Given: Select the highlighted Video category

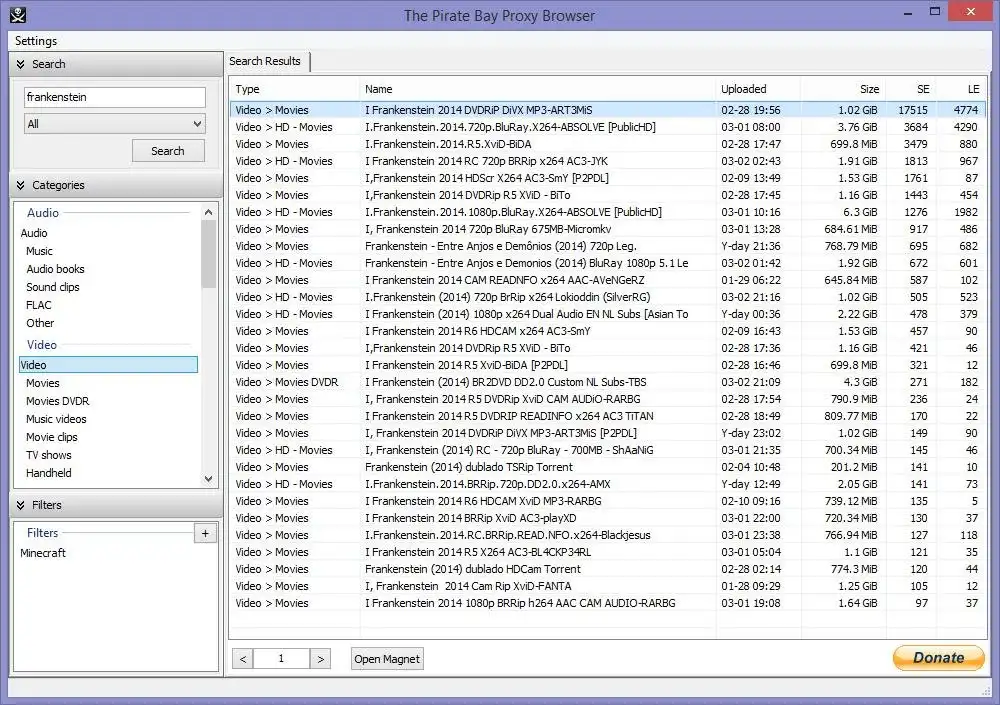Looking at the screenshot, I should point(108,365).
